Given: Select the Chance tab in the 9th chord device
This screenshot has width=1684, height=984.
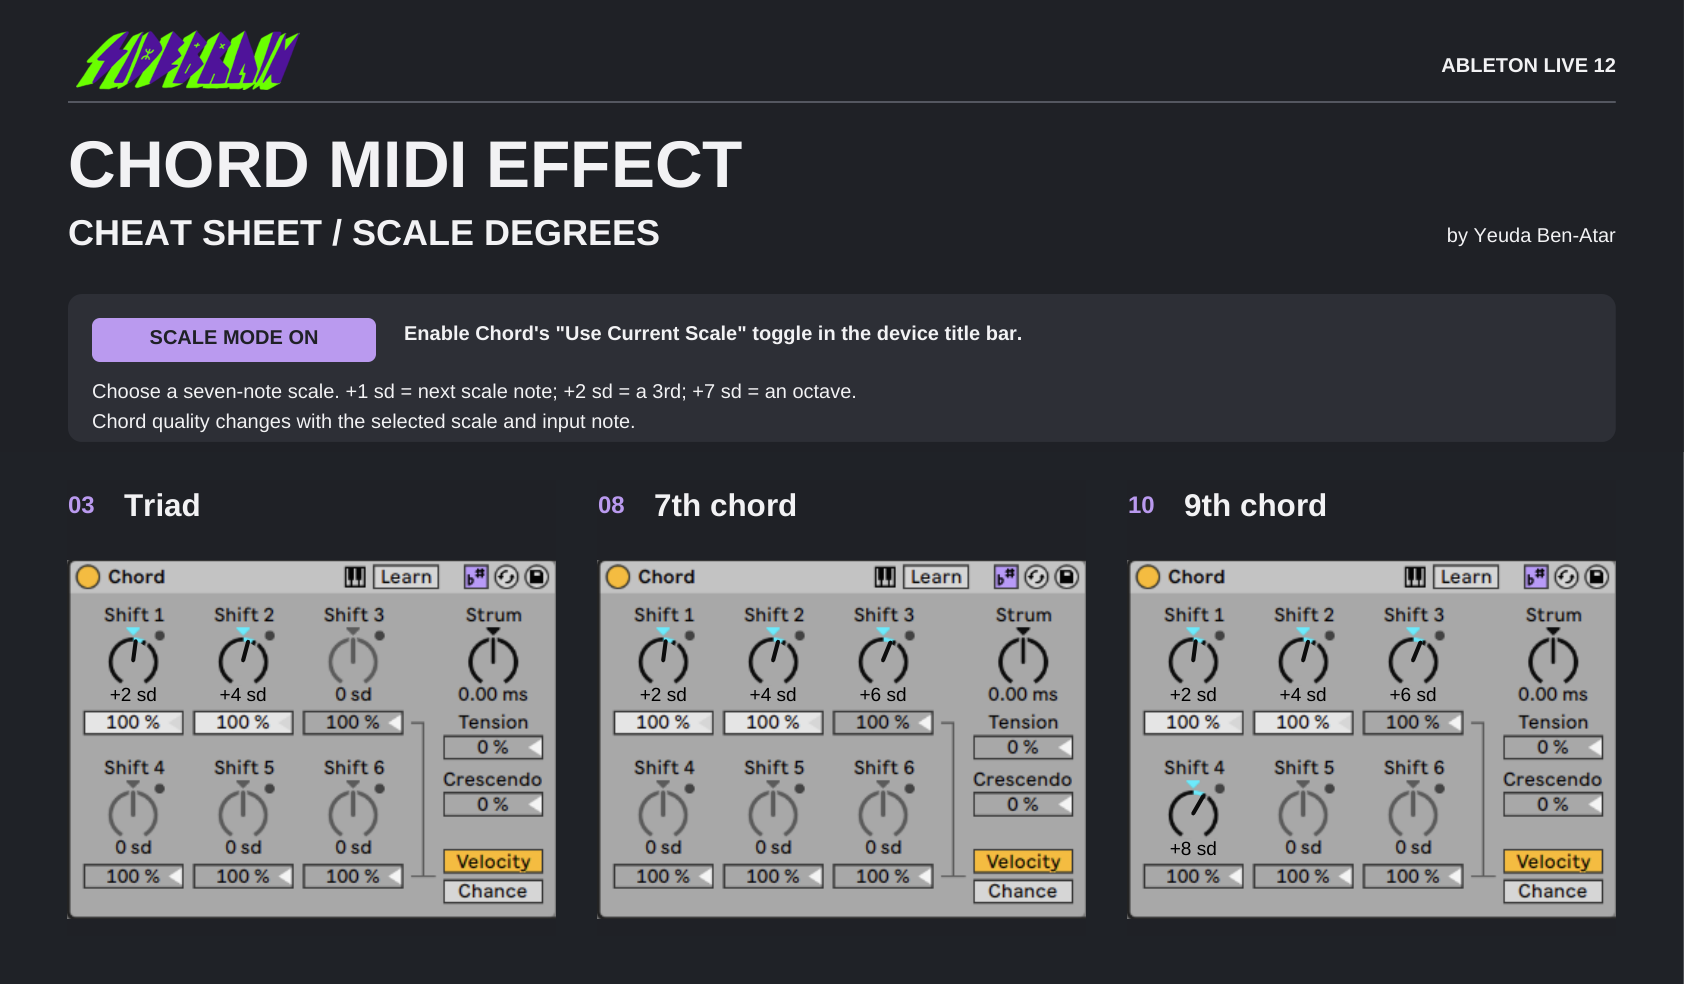Looking at the screenshot, I should click(1553, 891).
